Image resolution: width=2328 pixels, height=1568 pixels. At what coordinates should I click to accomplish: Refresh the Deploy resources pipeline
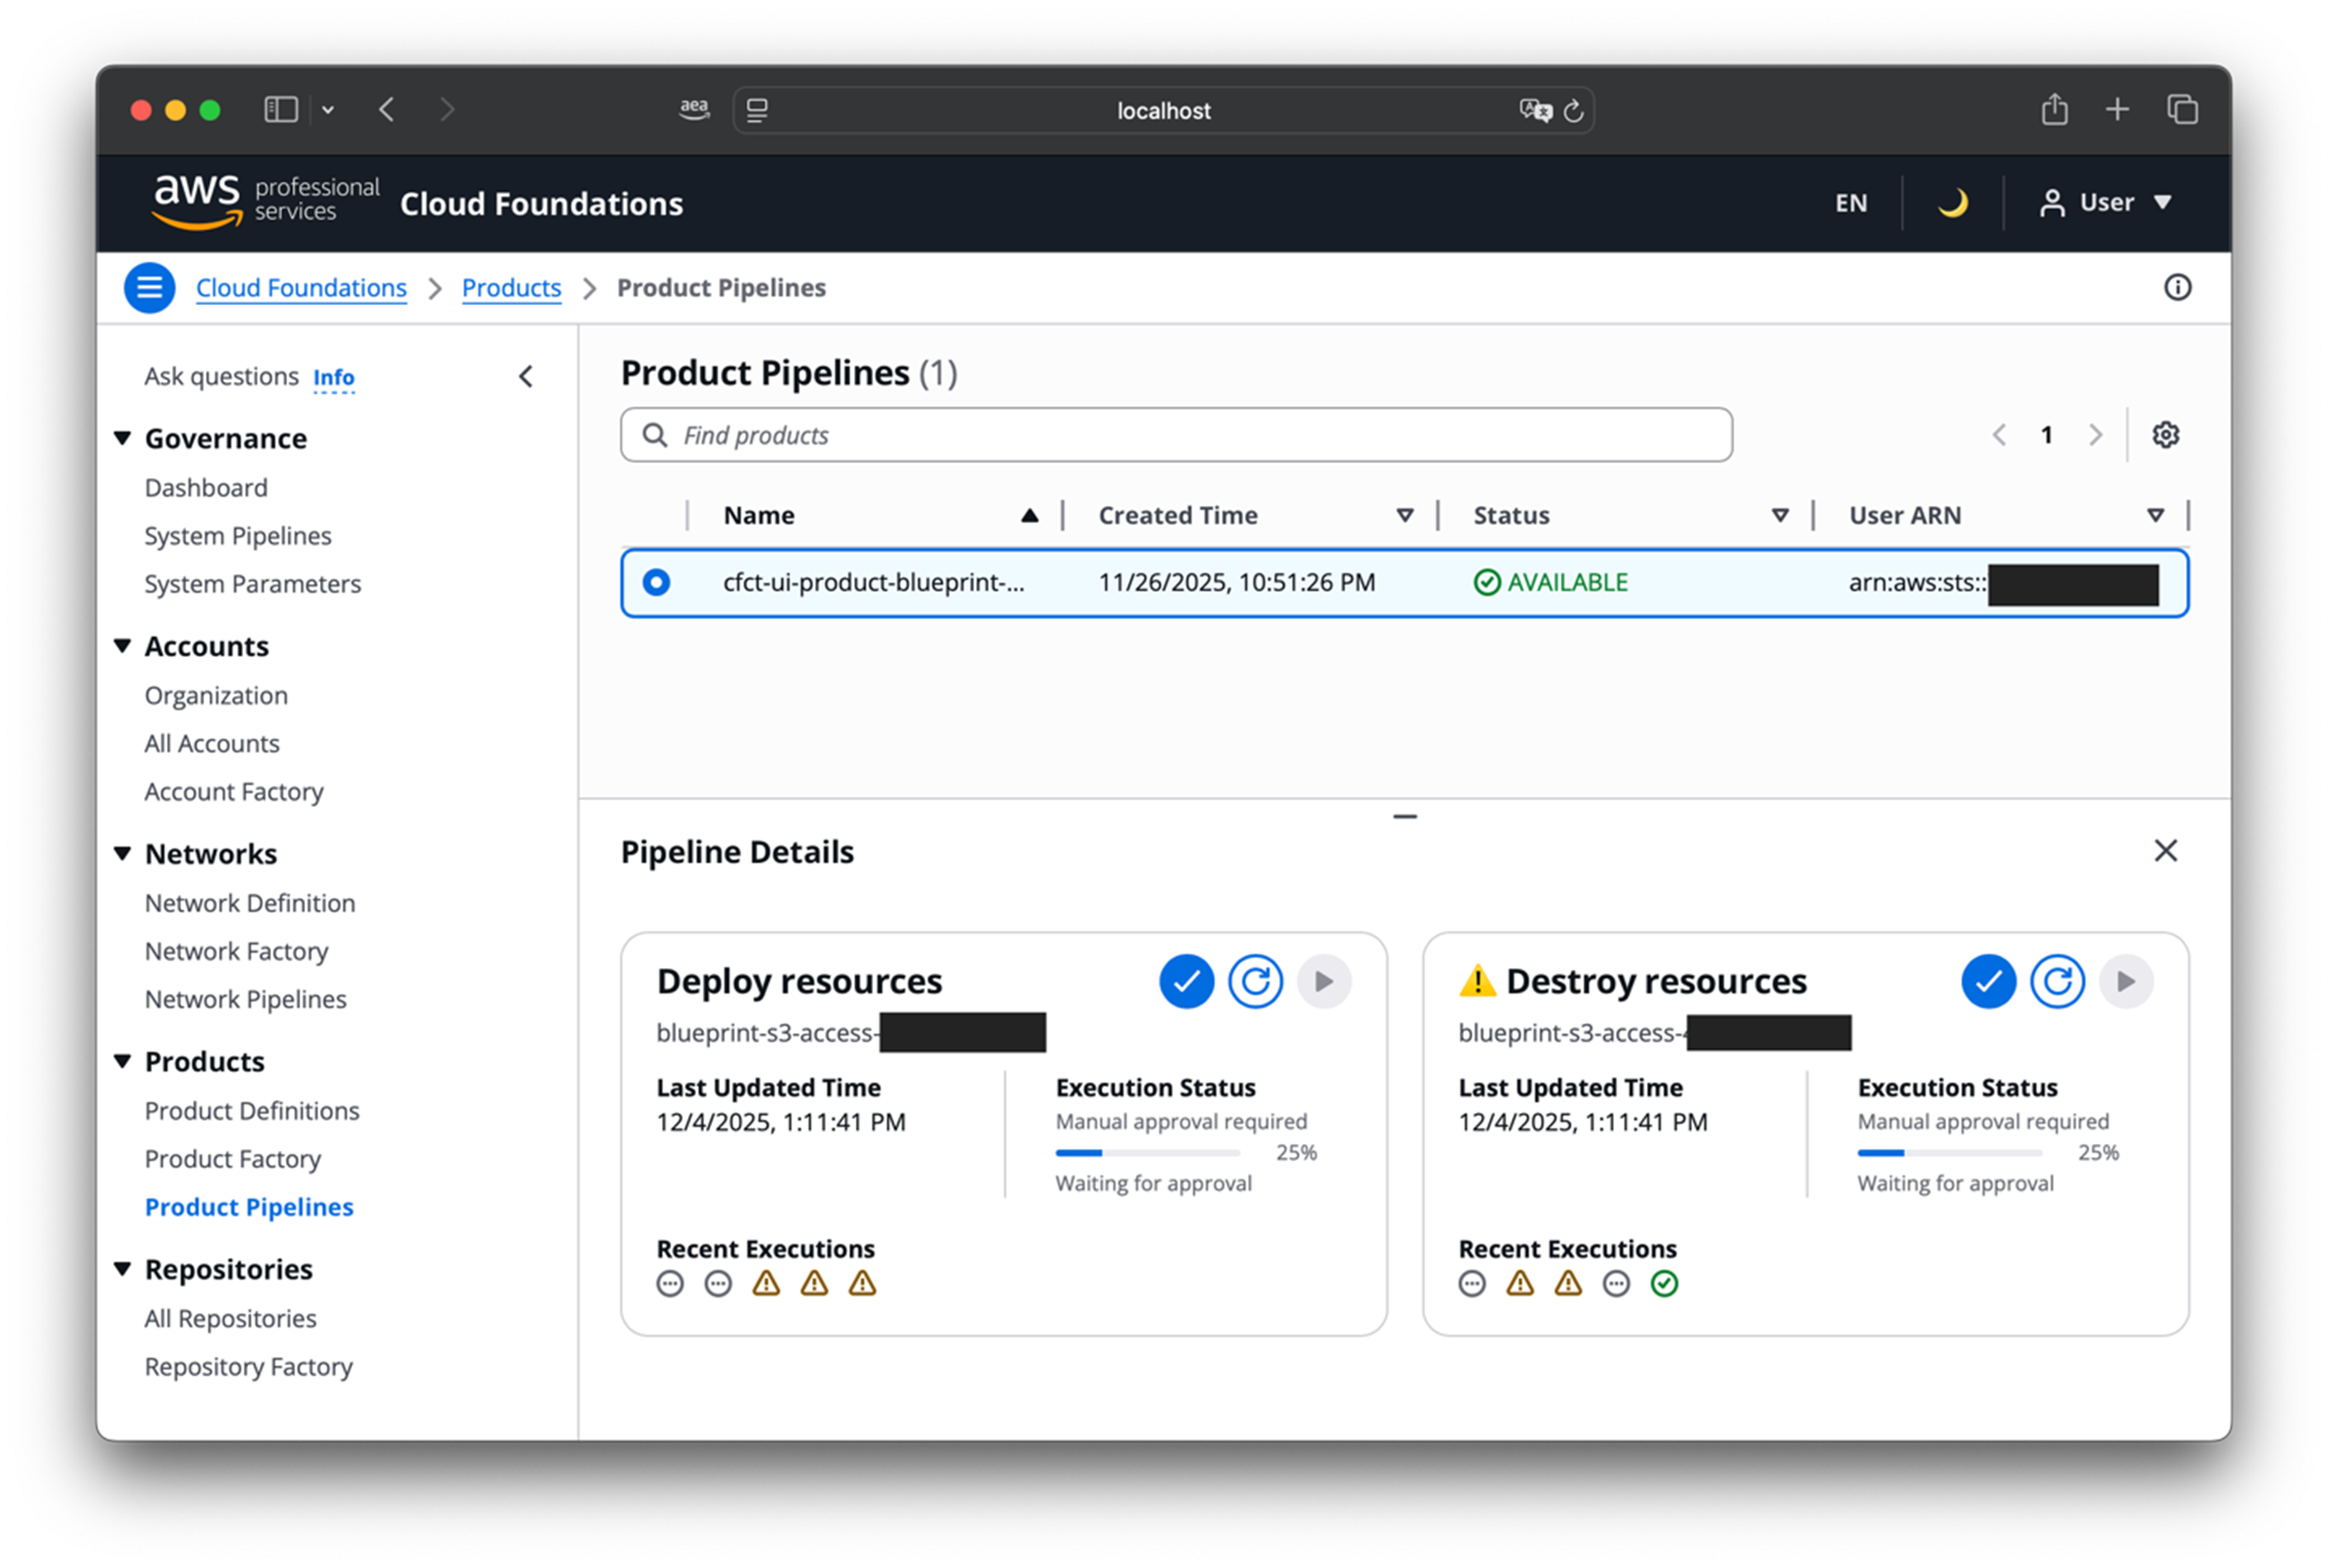click(1255, 981)
